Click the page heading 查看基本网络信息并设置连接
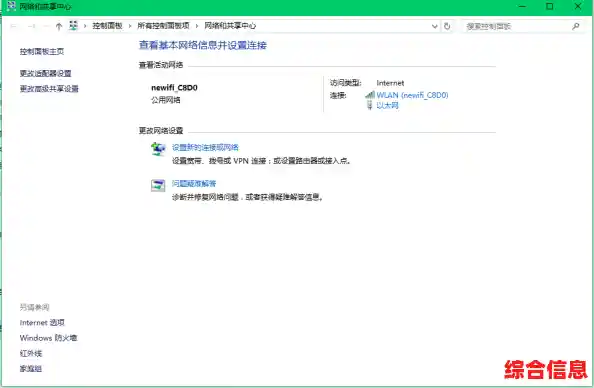The width and height of the screenshot is (594, 388). coord(203,45)
